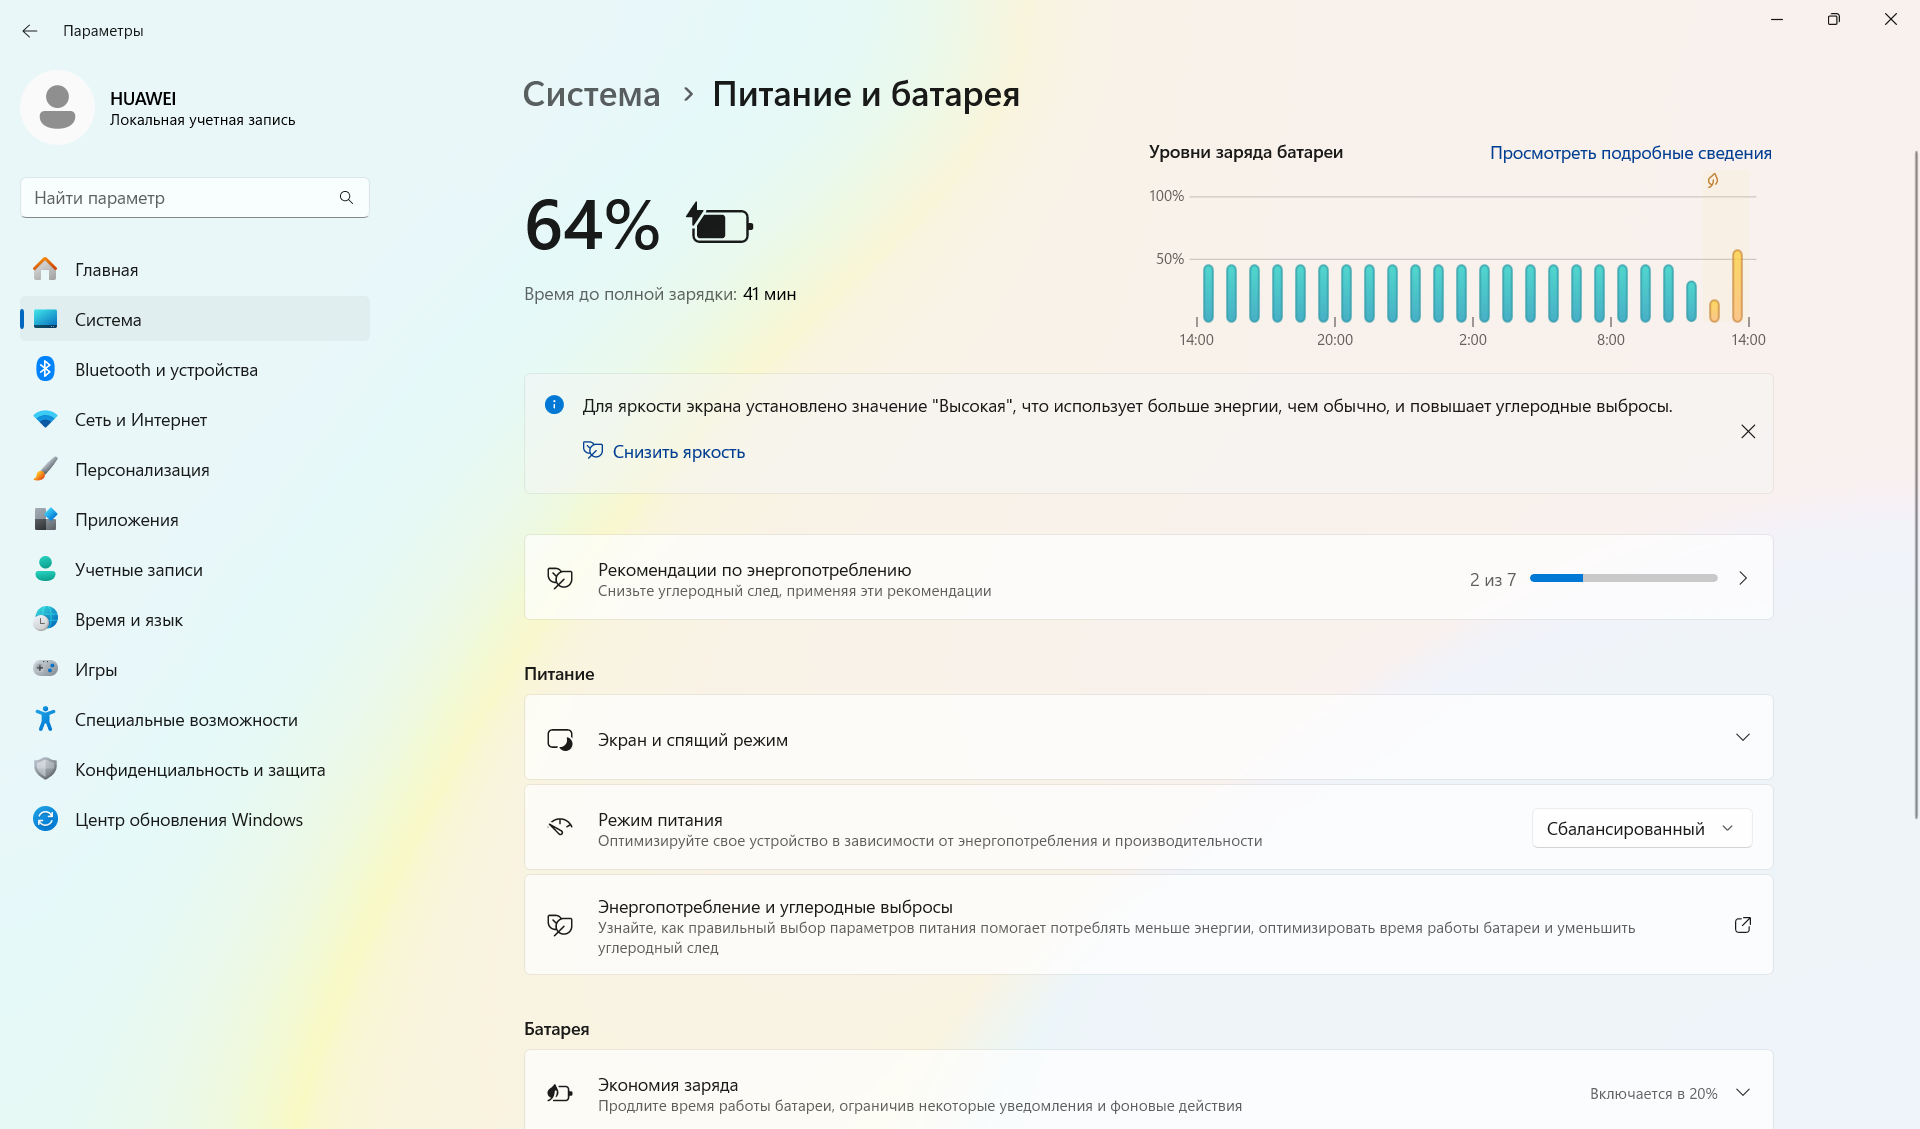Click the Режим питания label
The height and width of the screenshot is (1129, 1920).
click(x=660, y=820)
